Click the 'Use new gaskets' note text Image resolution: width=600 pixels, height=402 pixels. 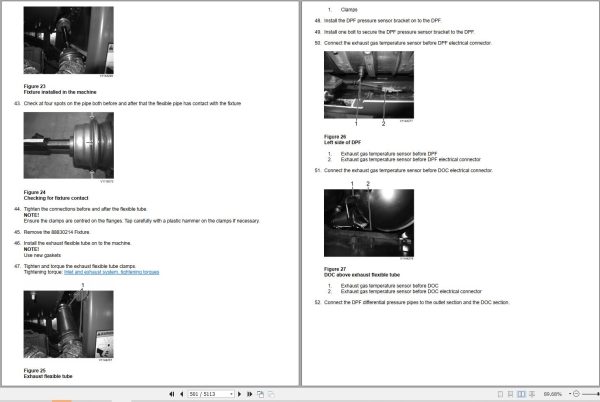pyautogui.click(x=42, y=255)
